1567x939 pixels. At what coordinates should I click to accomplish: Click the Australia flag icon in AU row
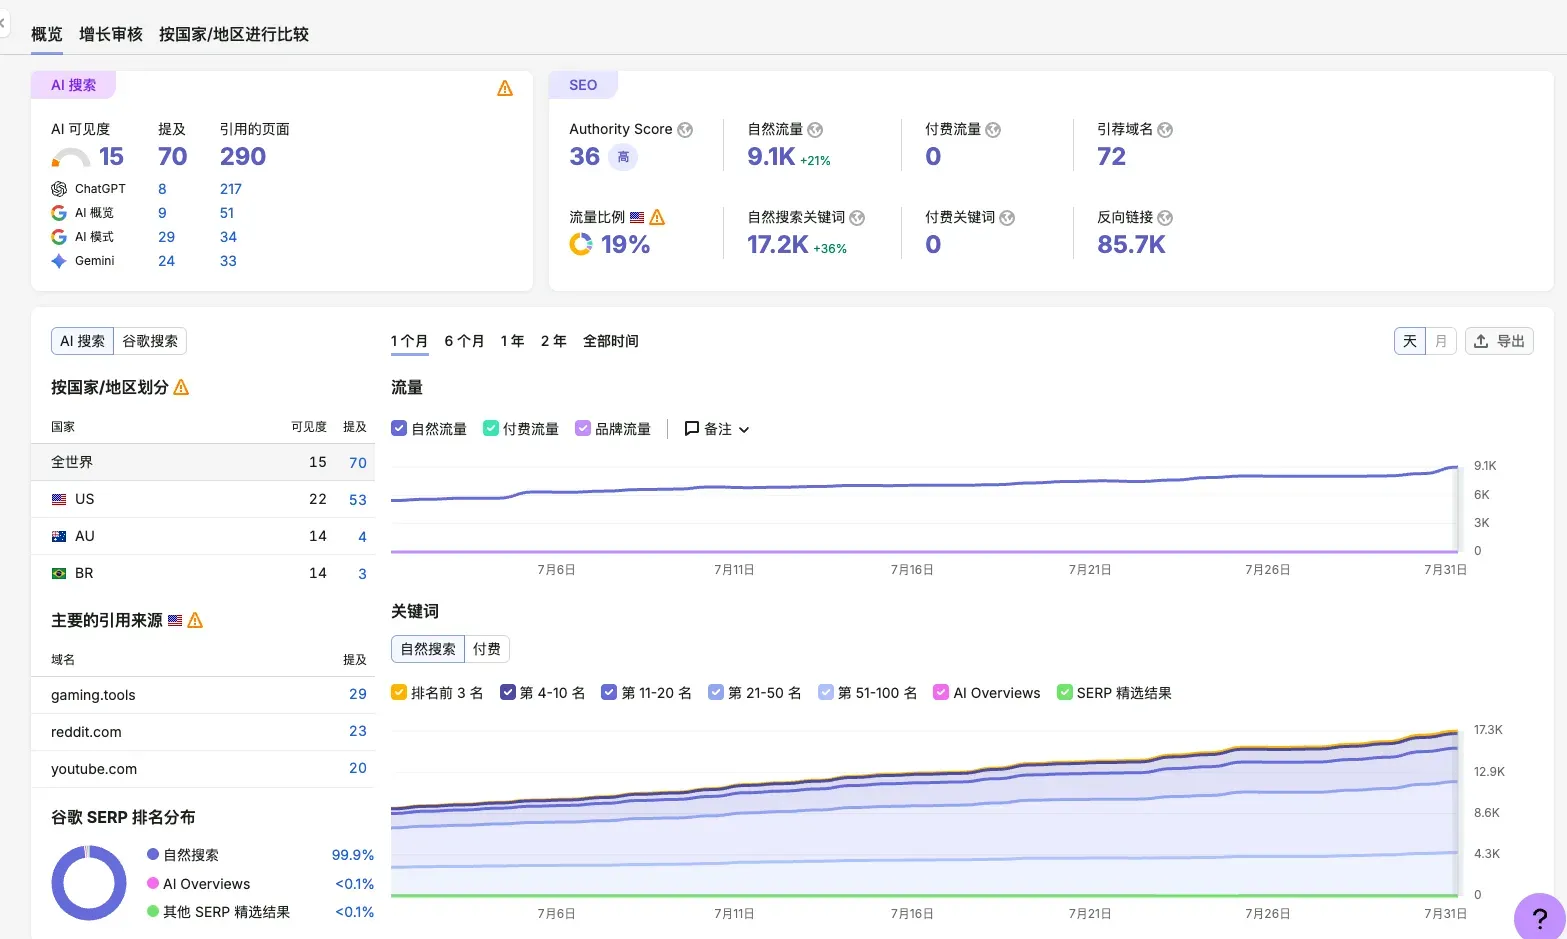[x=59, y=536]
